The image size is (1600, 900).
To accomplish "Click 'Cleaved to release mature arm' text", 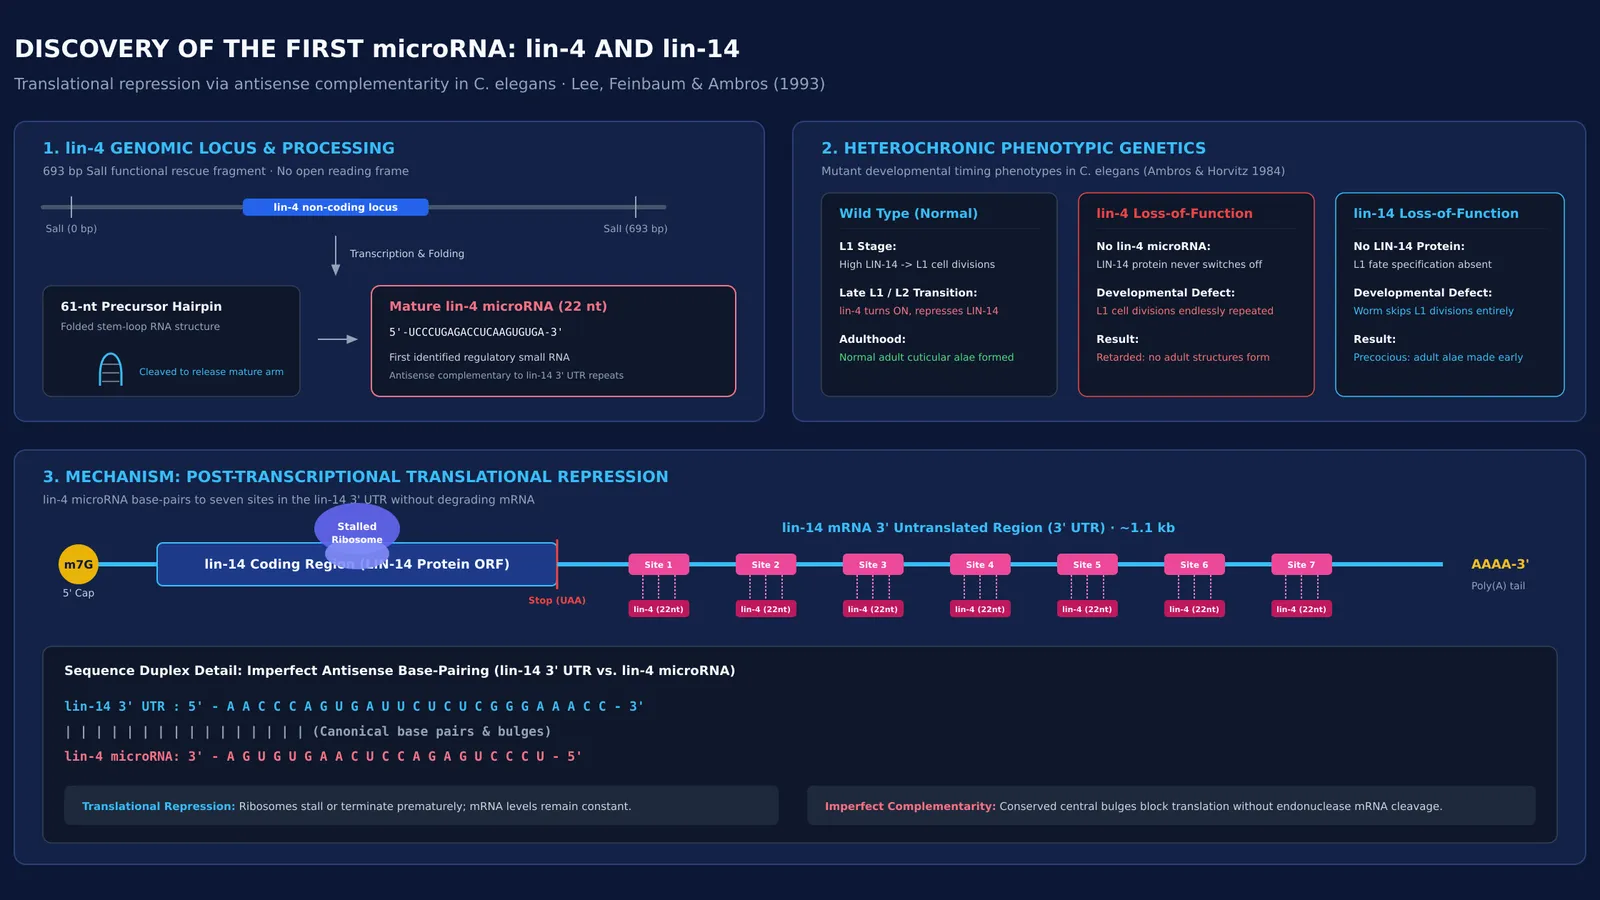I will pos(211,372).
